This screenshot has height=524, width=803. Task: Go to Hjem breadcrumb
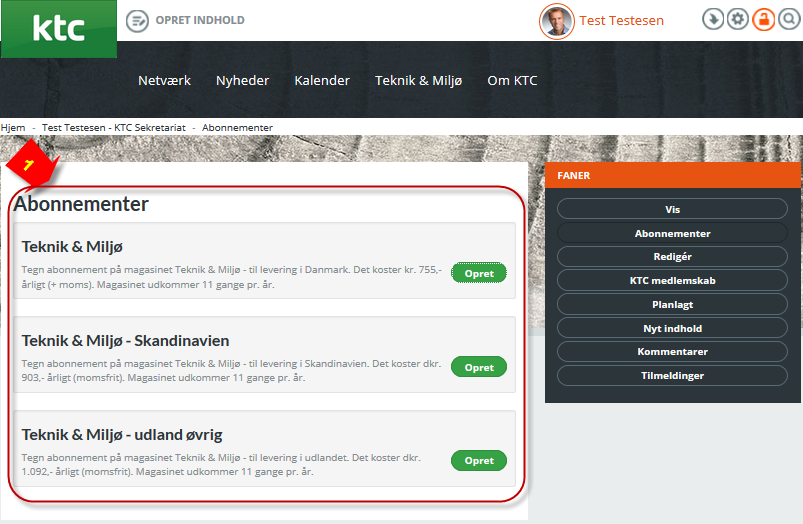pyautogui.click(x=13, y=128)
